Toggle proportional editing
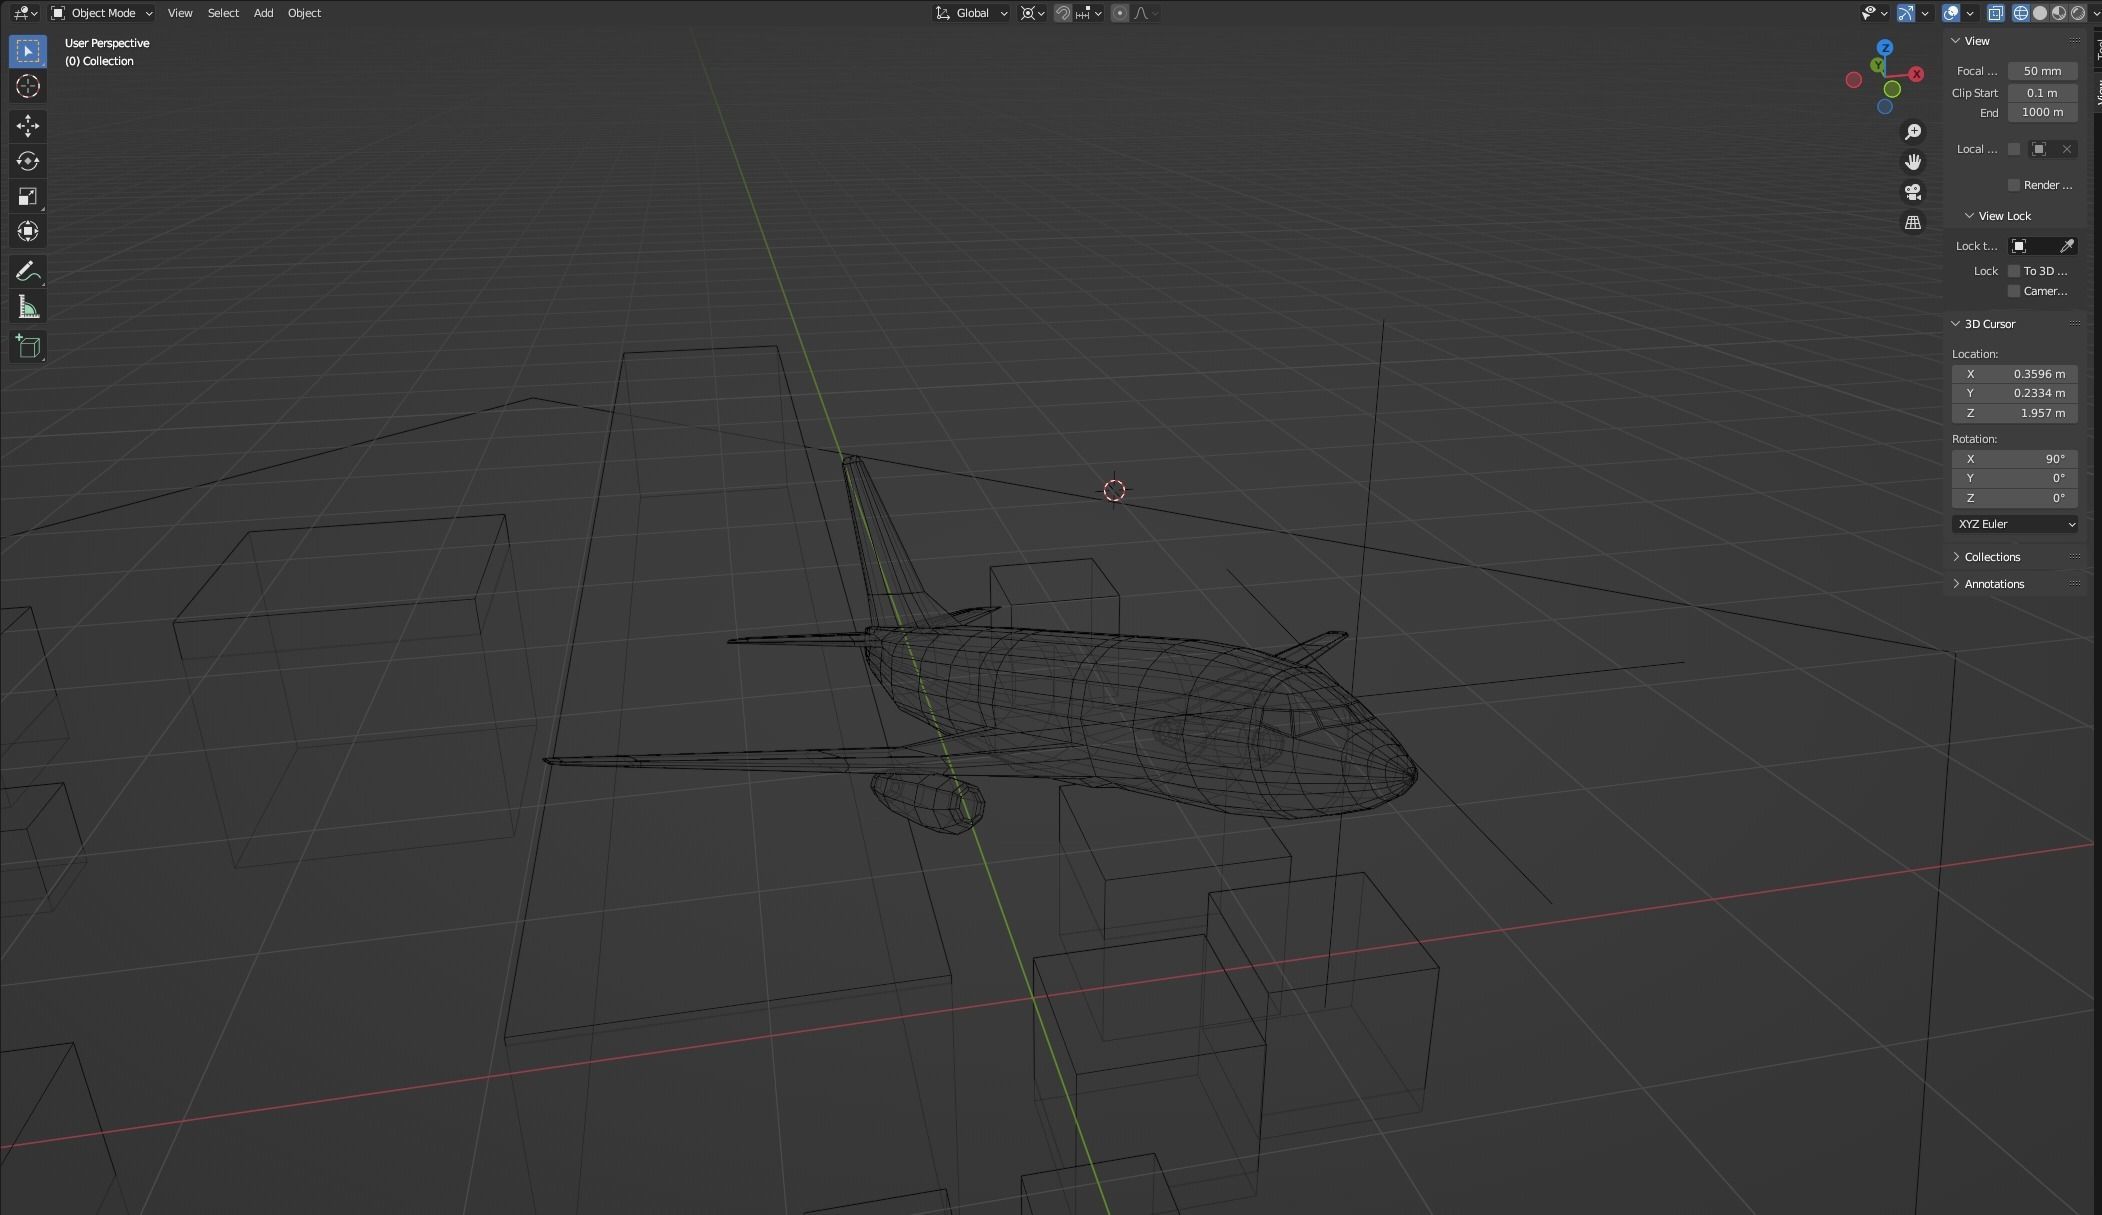This screenshot has width=2102, height=1215. [x=1120, y=13]
